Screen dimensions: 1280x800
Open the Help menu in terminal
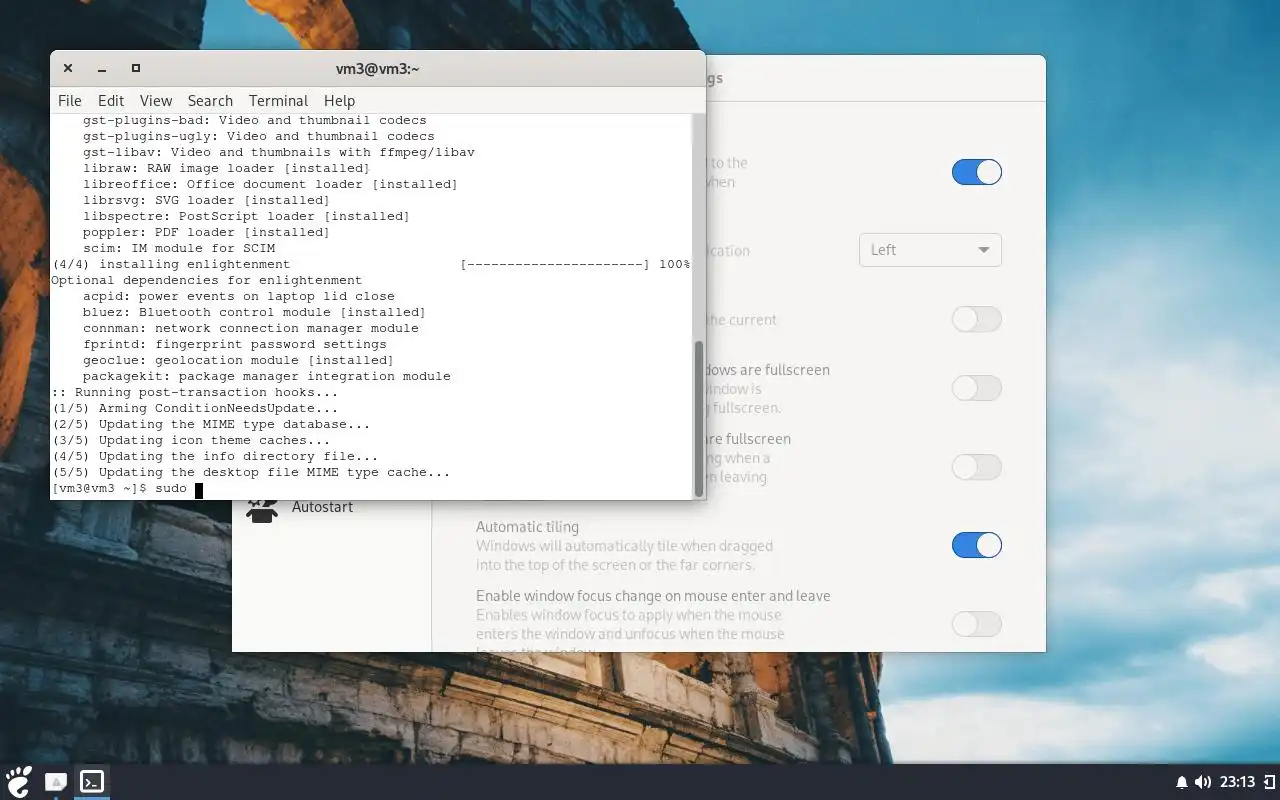coord(339,101)
